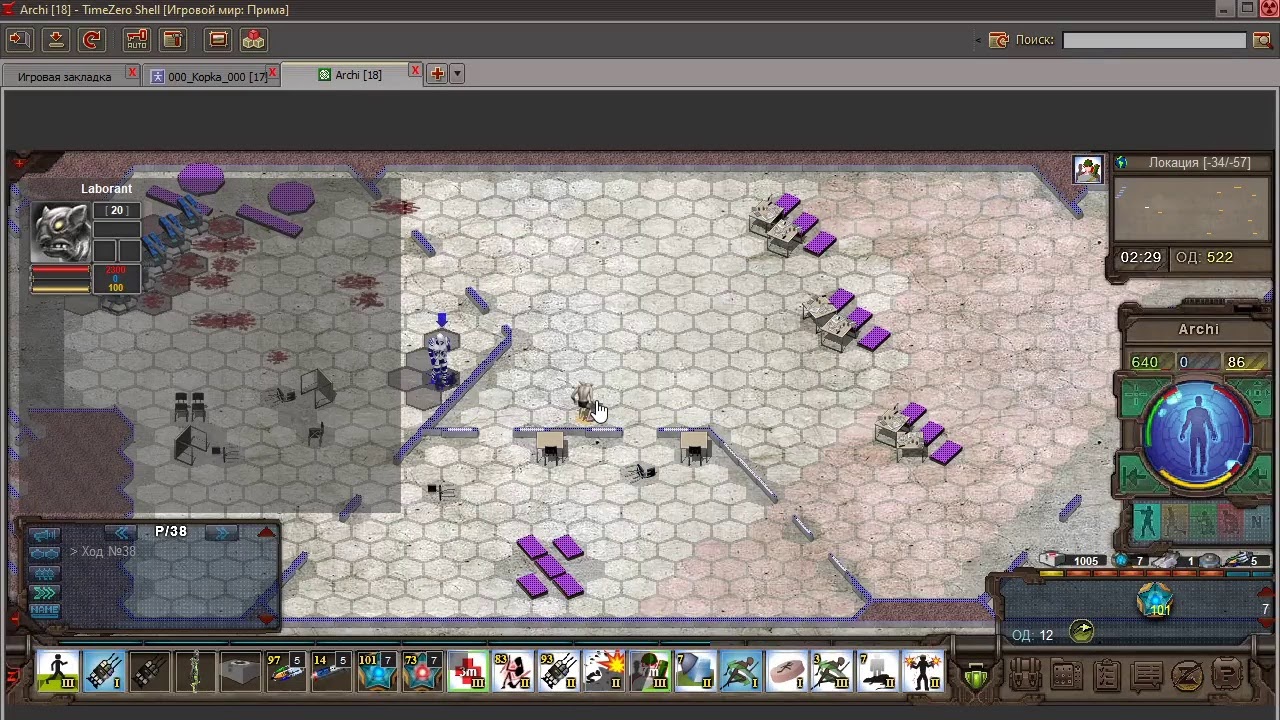Click the plus button to add a new tab
1280x720 pixels.
(437, 74)
